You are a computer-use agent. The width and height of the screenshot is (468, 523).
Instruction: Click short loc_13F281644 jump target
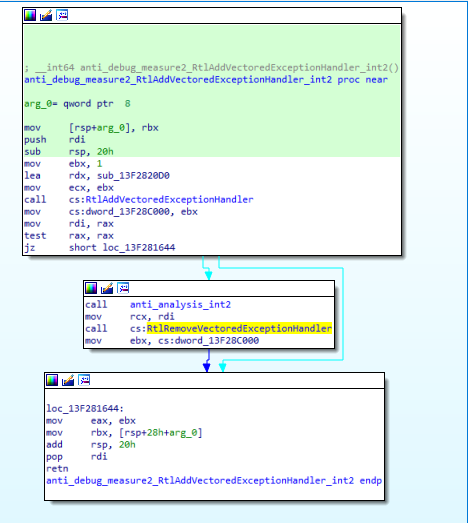(x=122, y=247)
